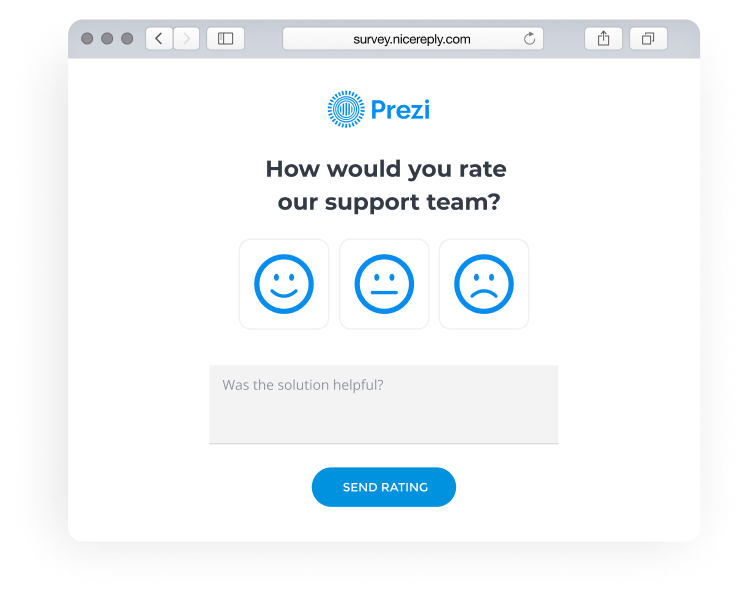Click the survey.nicereply.com address bar

tap(413, 39)
